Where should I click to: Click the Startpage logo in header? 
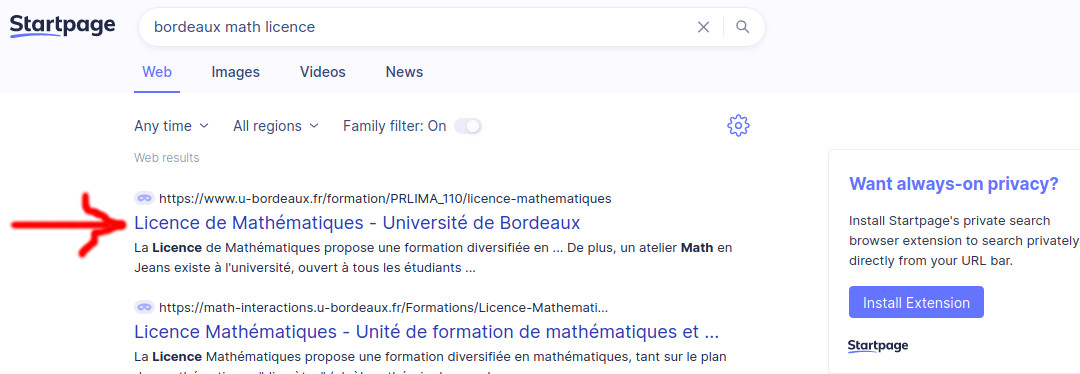[62, 26]
